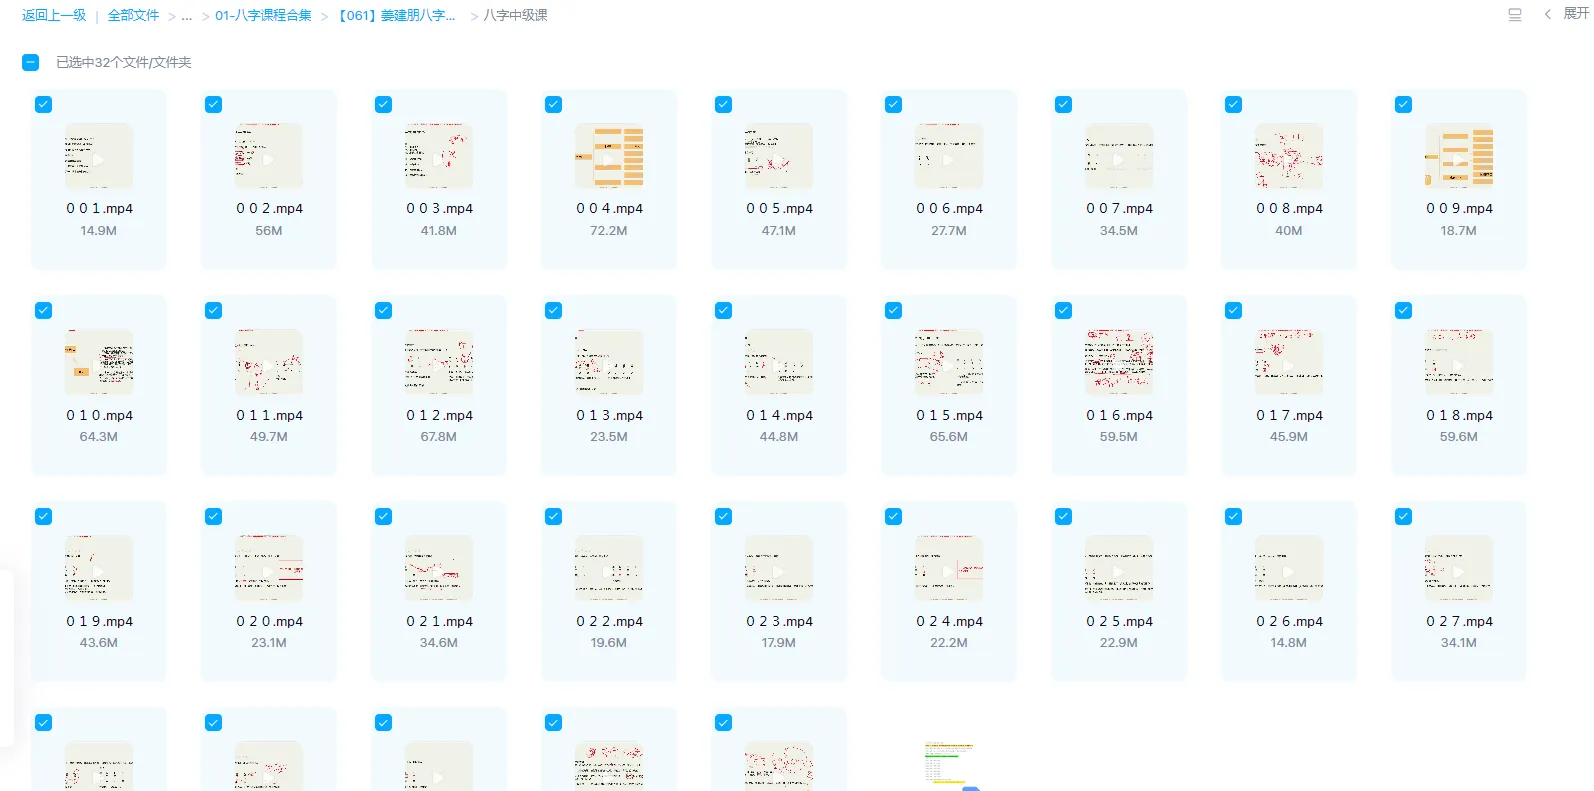
Task: Open the 027.mp4 video thumbnail
Action: tap(1459, 569)
